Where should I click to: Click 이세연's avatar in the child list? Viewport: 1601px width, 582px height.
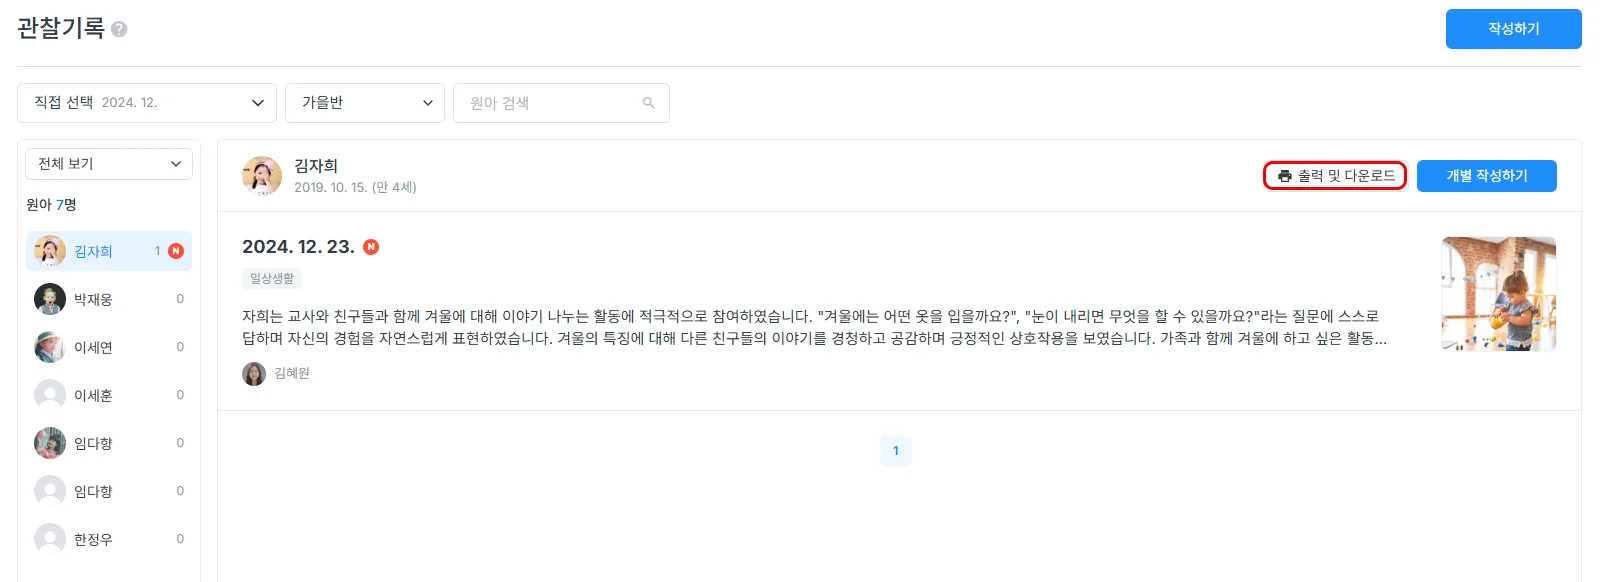pos(50,347)
